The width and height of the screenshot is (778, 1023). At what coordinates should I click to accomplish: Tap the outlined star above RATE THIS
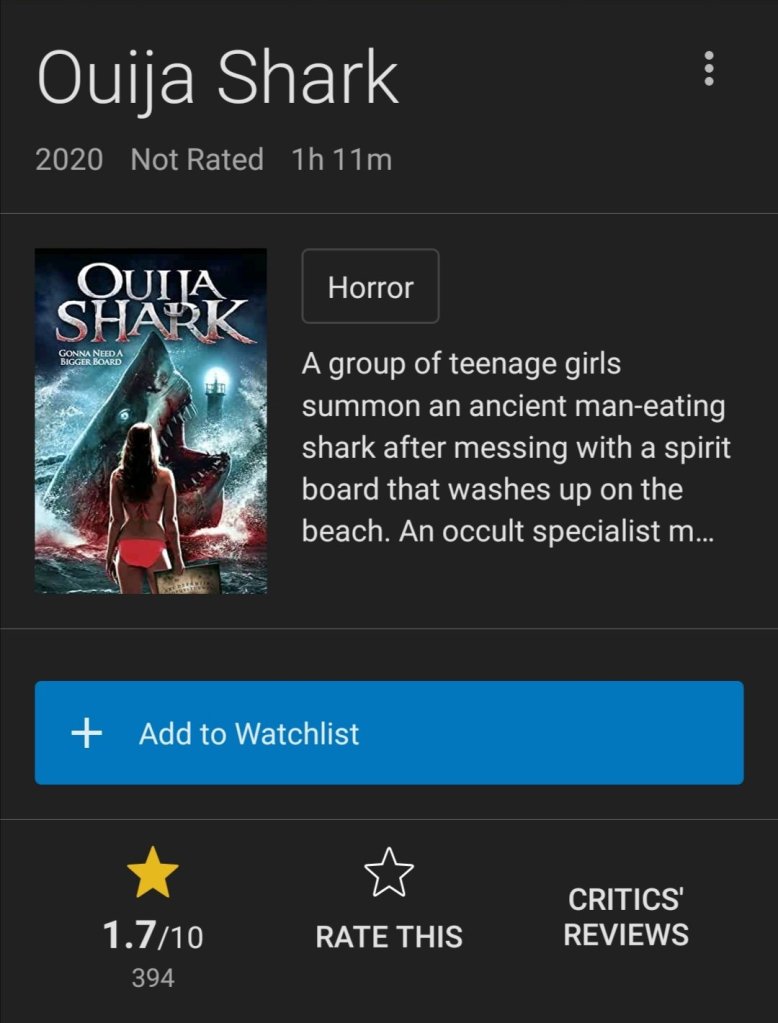[x=389, y=872]
